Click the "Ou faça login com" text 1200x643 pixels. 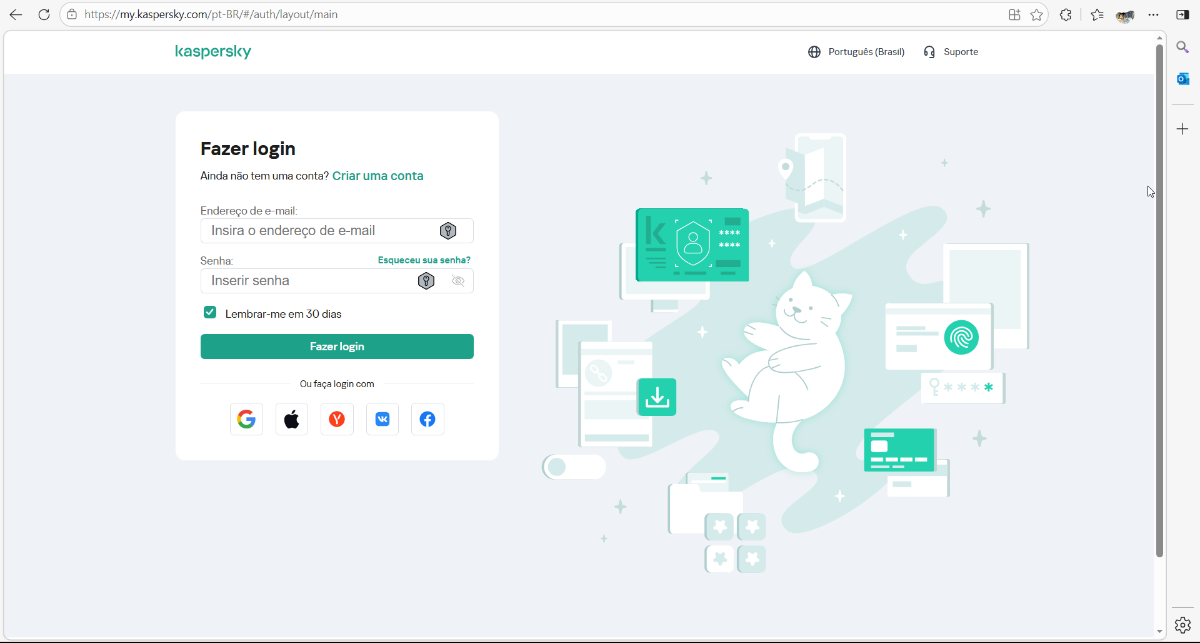coord(337,383)
